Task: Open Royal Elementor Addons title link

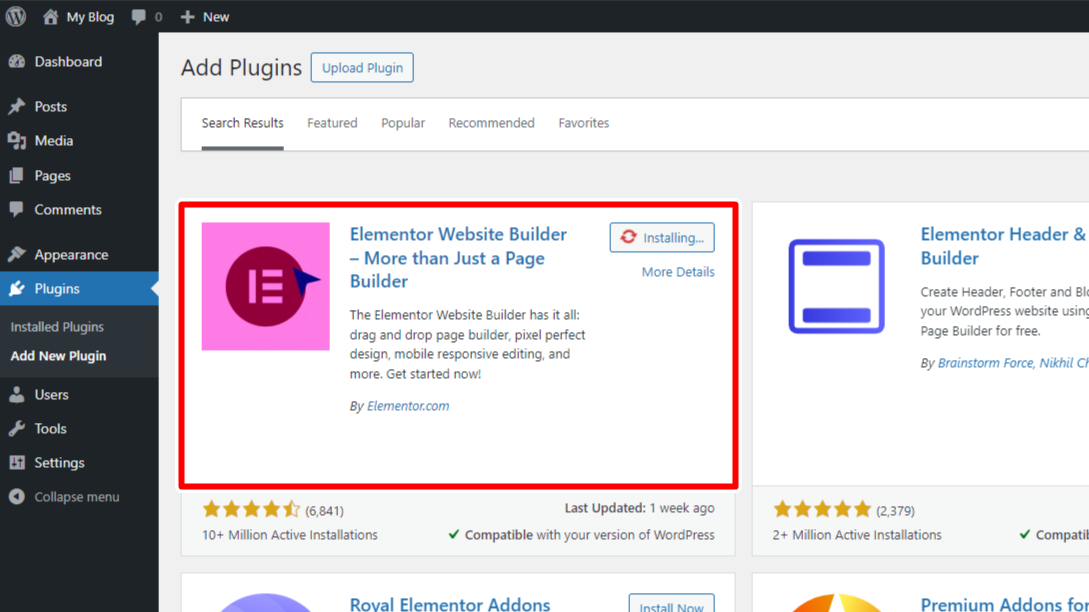Action: (449, 604)
